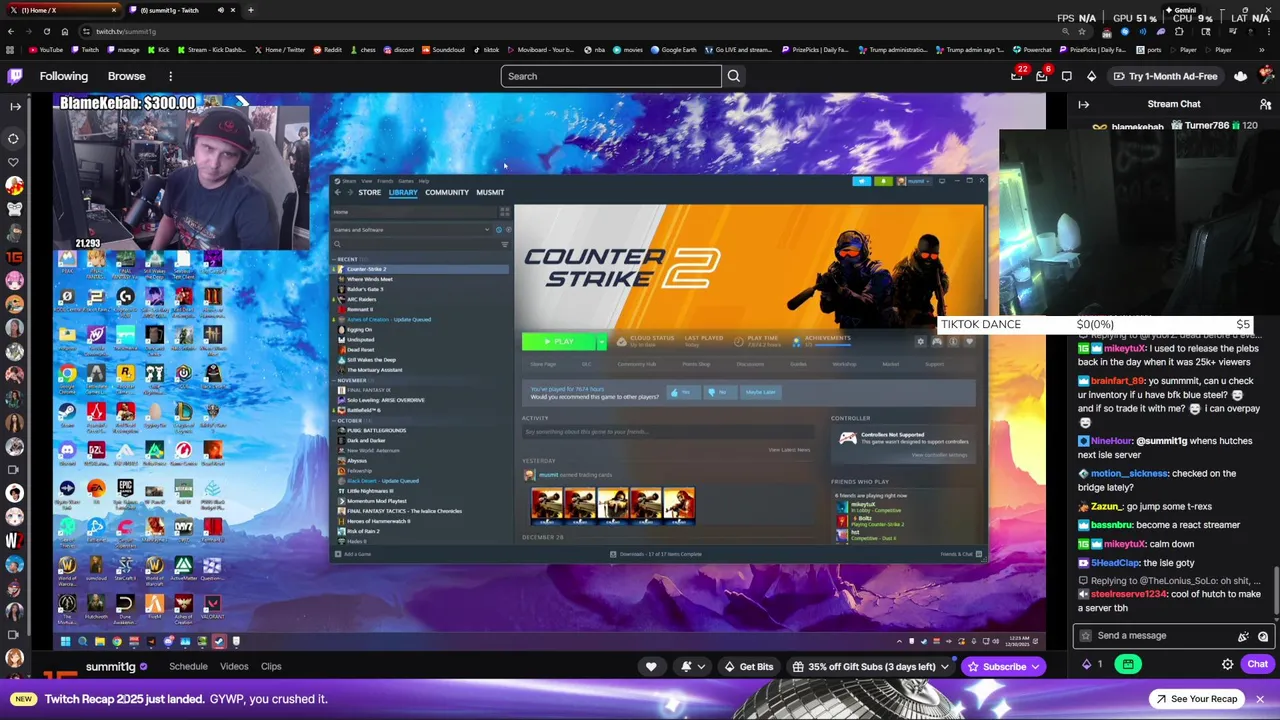The height and width of the screenshot is (720, 1280).
Task: Open the game info icon in Steam
Action: 953,342
